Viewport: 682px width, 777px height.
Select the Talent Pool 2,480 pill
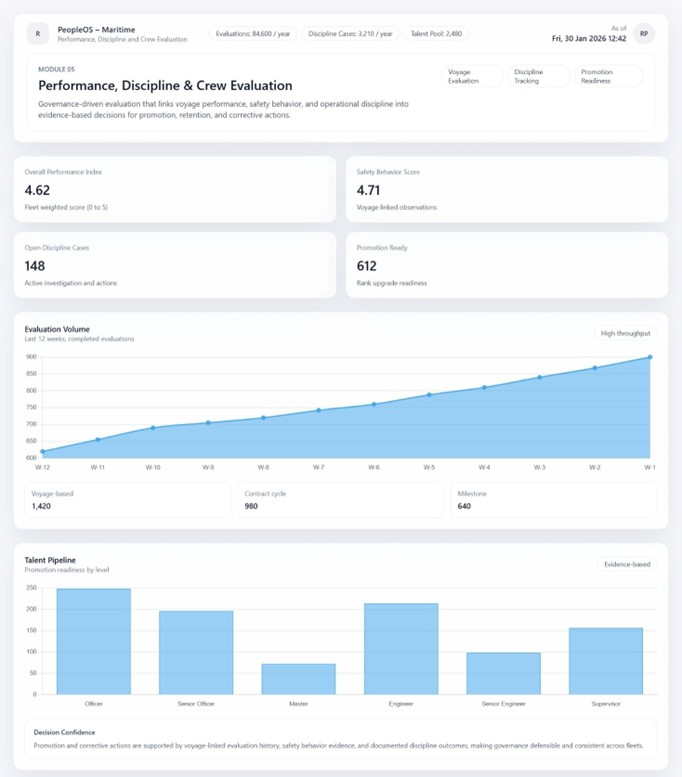tap(437, 34)
